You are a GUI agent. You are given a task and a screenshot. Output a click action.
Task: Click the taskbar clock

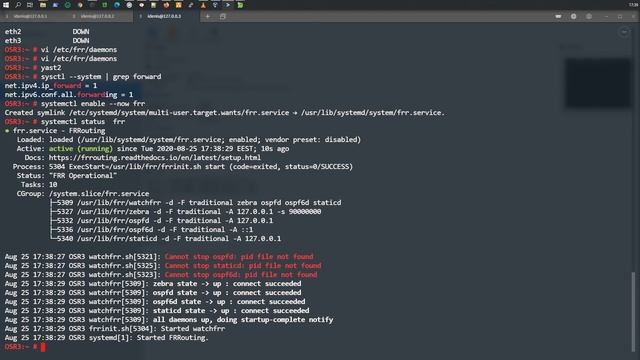pos(633,4)
